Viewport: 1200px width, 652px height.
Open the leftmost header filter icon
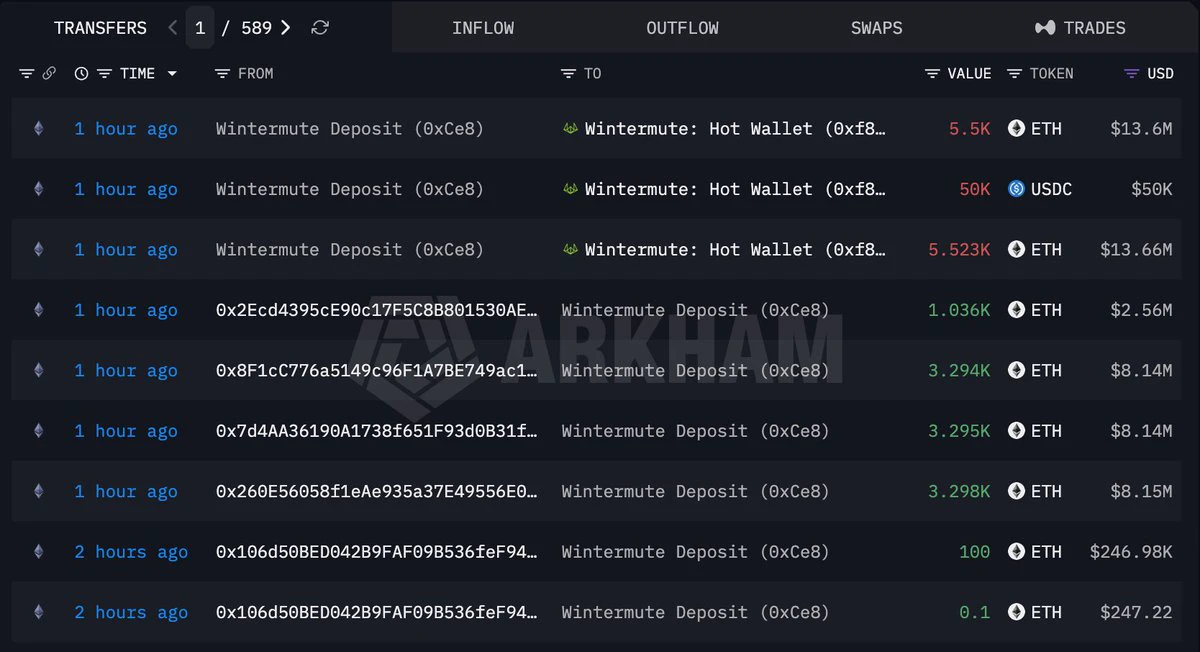coord(27,73)
